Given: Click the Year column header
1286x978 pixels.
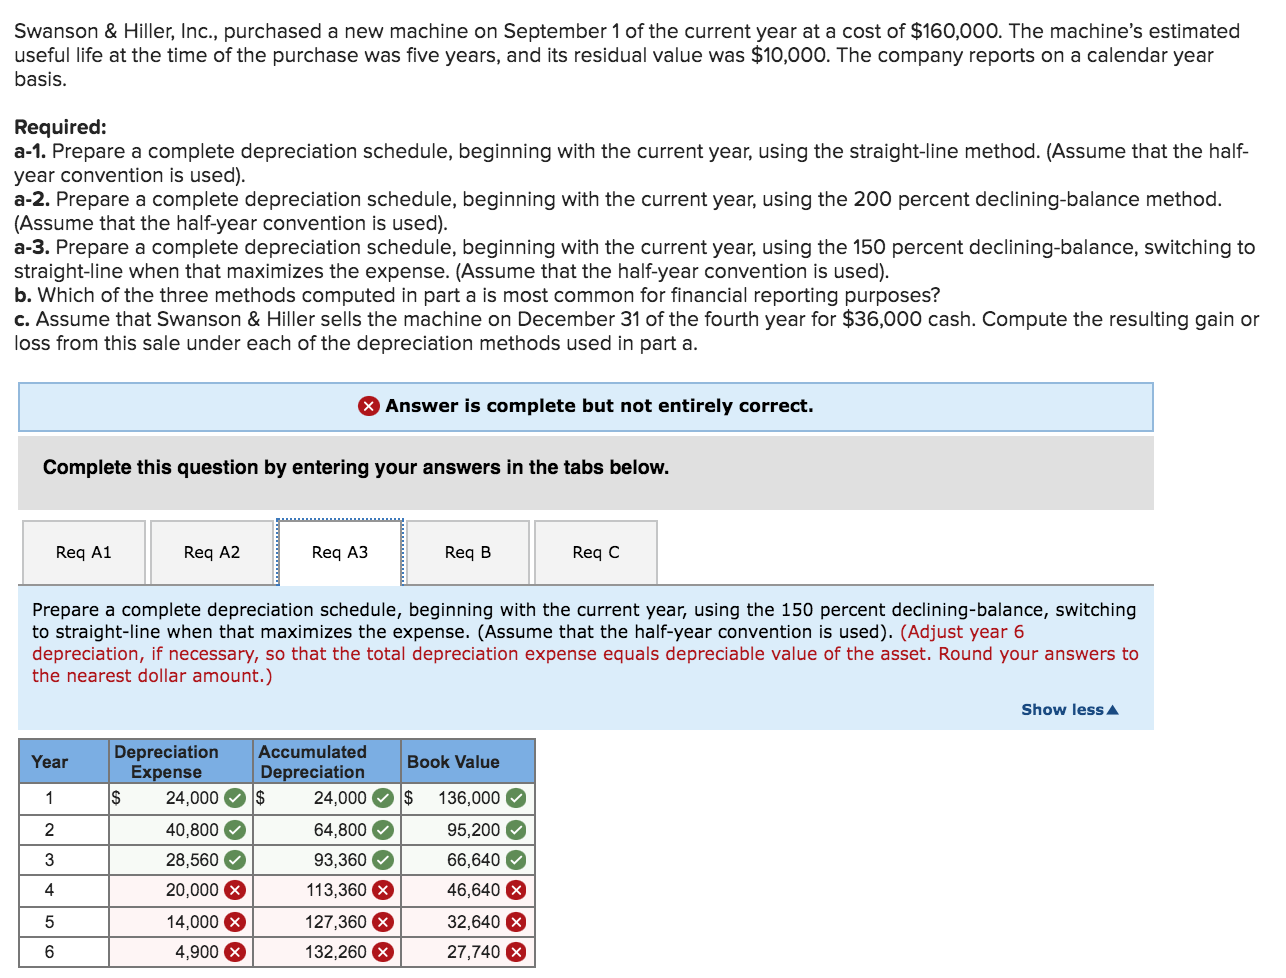Looking at the screenshot, I should pos(64,762).
